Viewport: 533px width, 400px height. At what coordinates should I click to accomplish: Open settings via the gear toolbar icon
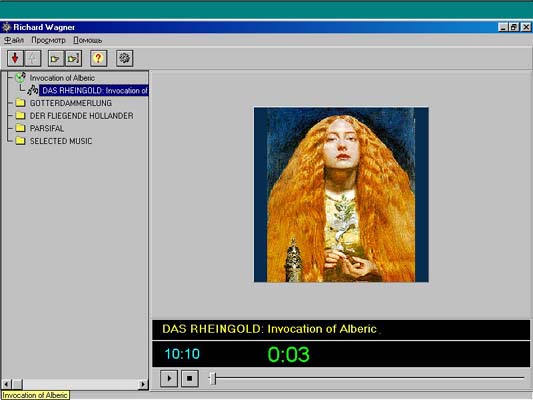click(x=124, y=58)
